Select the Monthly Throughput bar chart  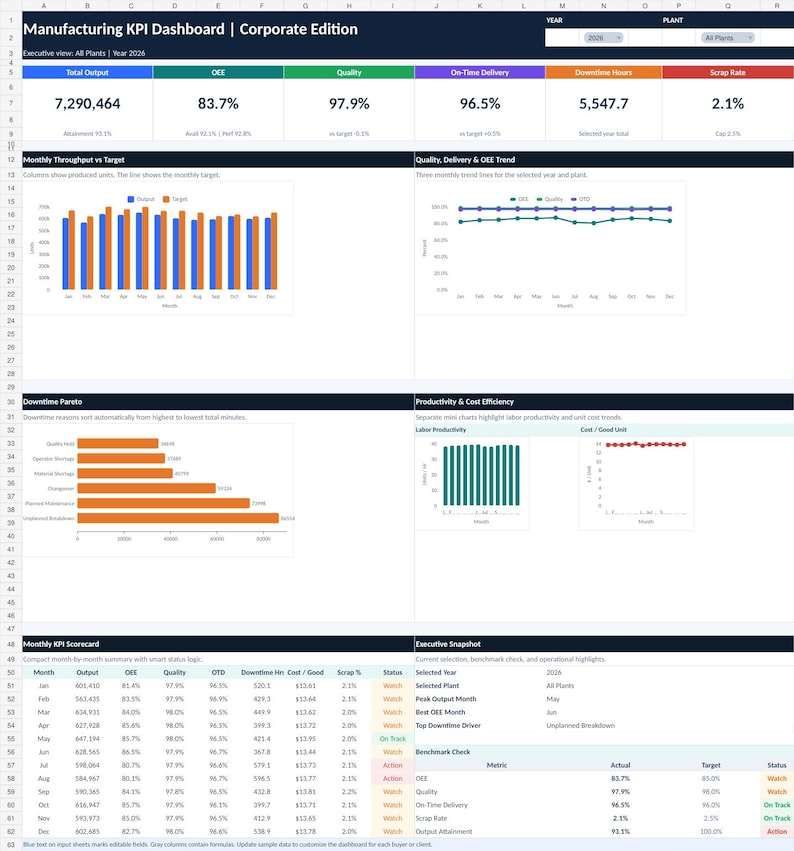point(158,248)
